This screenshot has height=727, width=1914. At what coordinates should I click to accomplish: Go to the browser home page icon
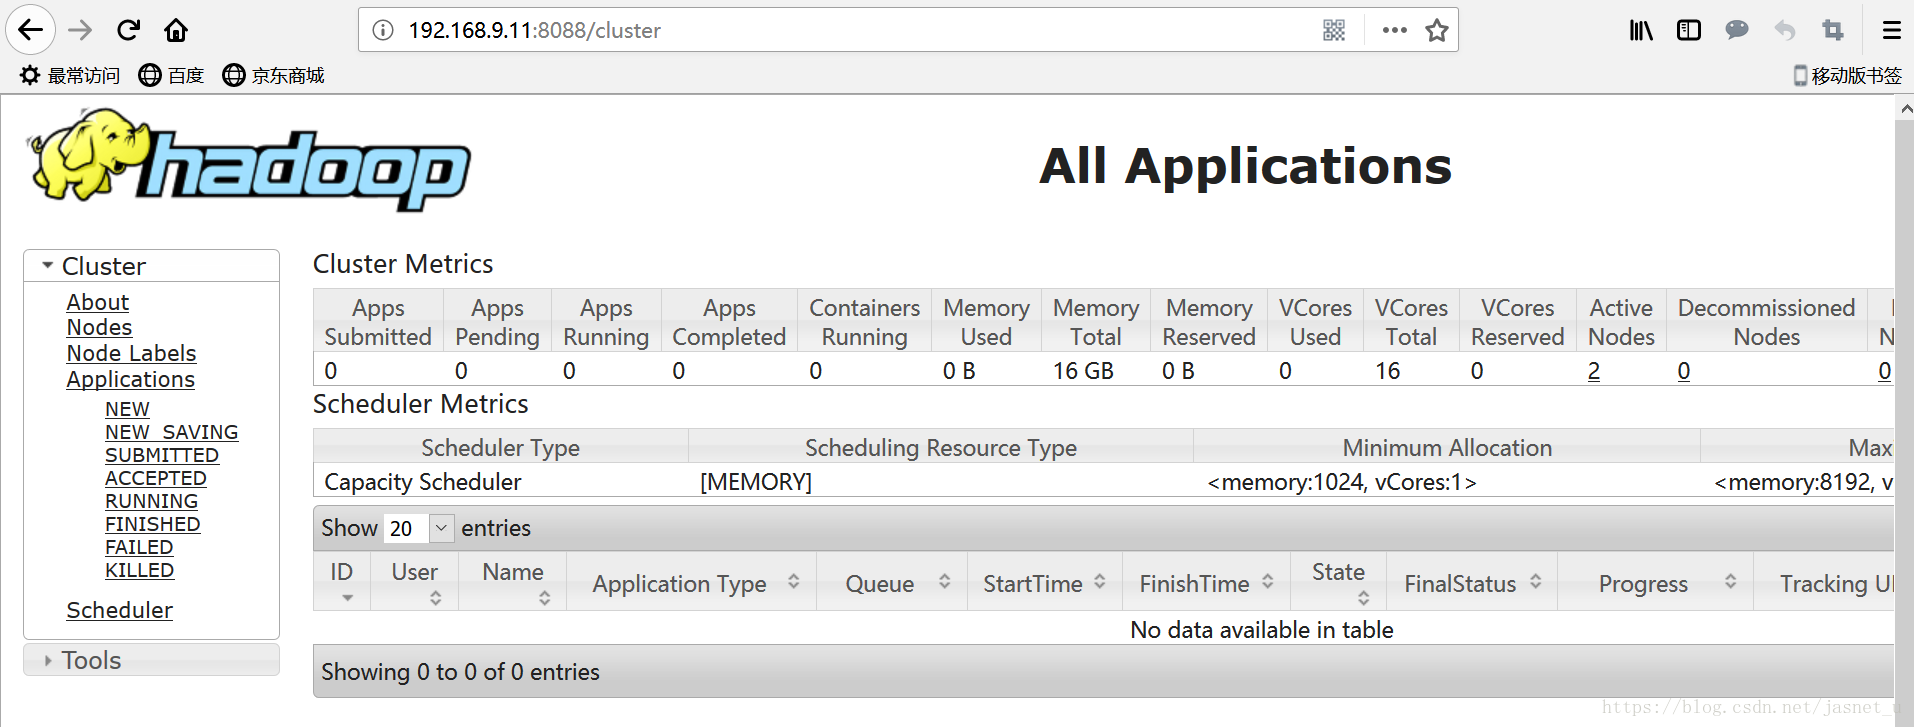click(176, 30)
